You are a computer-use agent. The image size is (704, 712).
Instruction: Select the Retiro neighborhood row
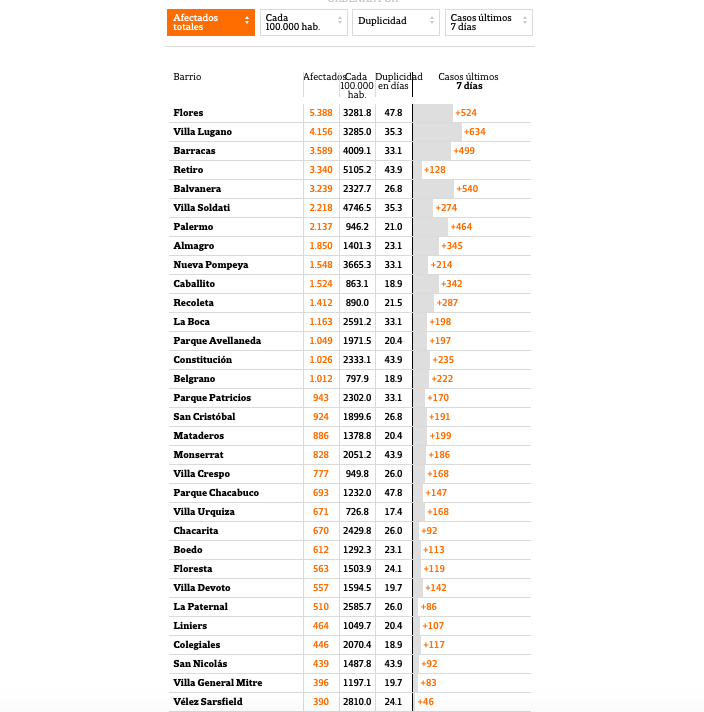(x=188, y=170)
